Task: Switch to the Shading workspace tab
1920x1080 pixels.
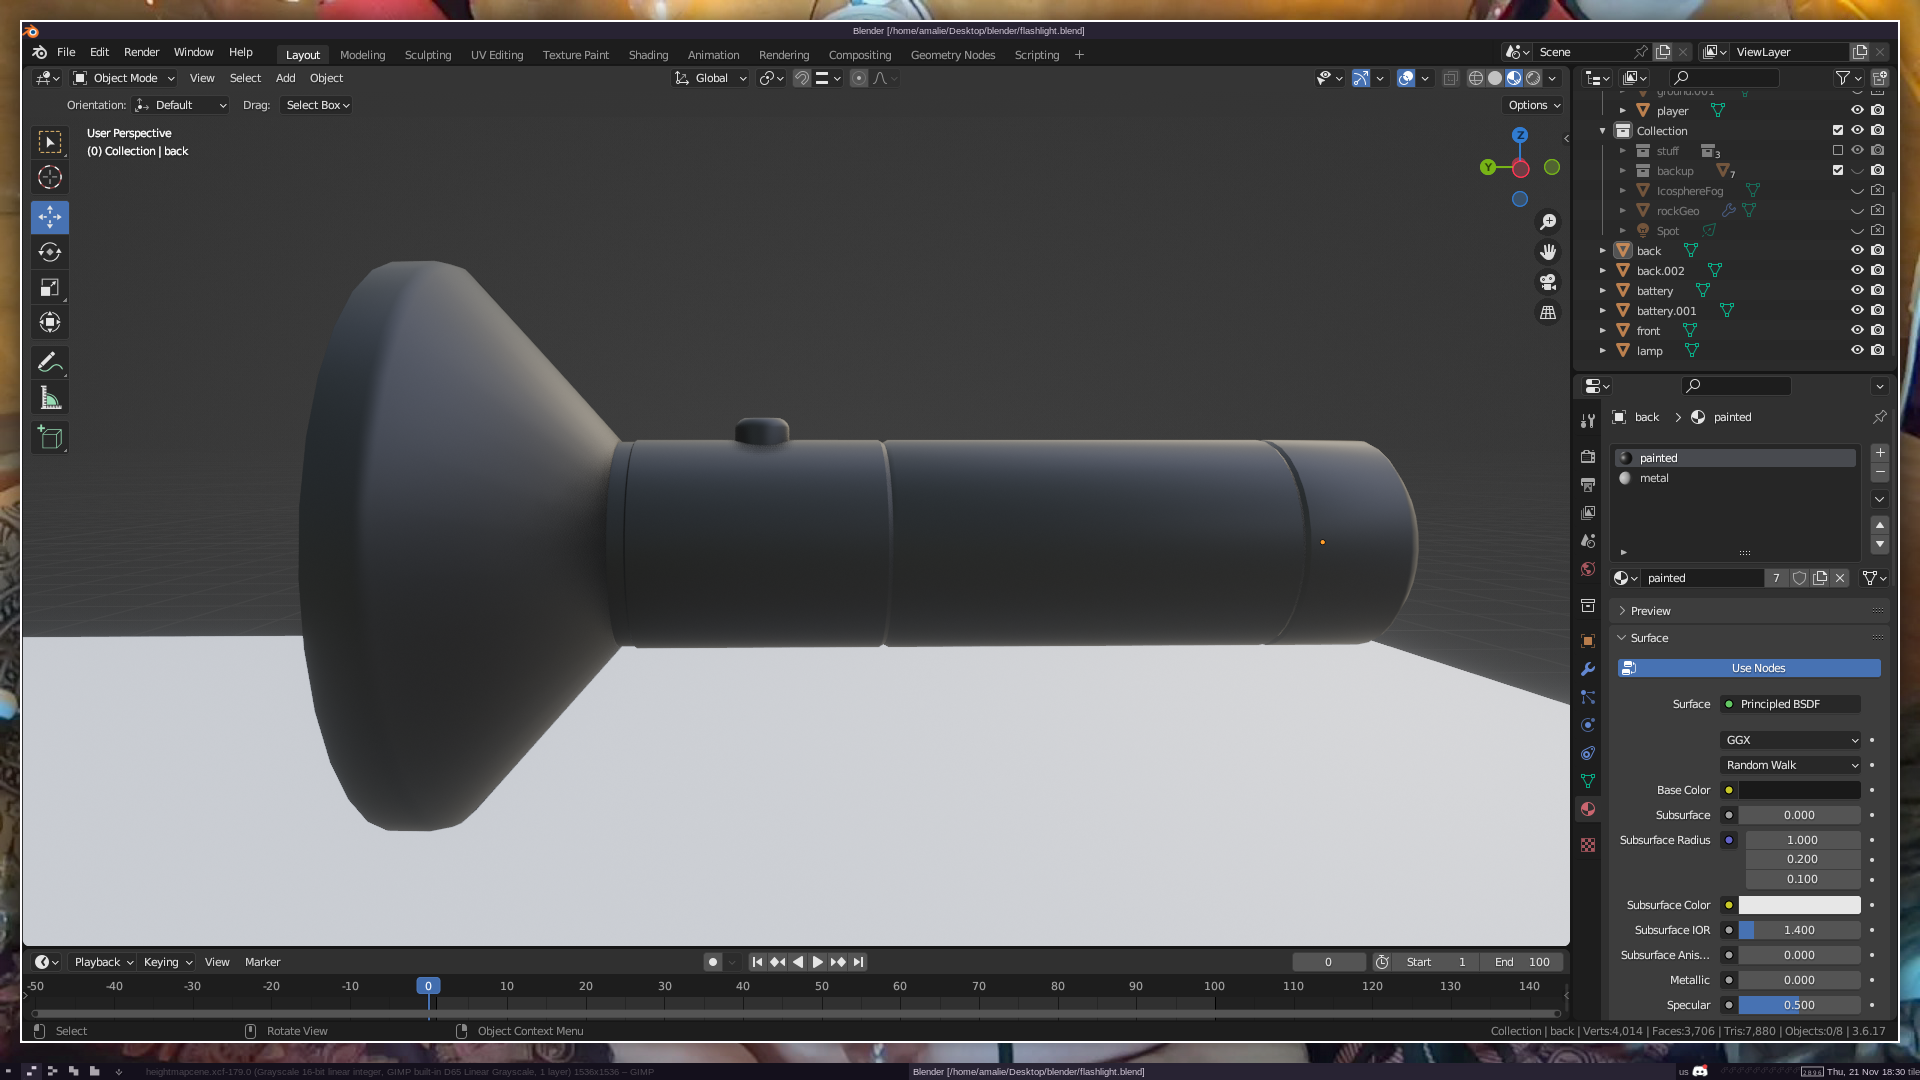Action: point(648,55)
